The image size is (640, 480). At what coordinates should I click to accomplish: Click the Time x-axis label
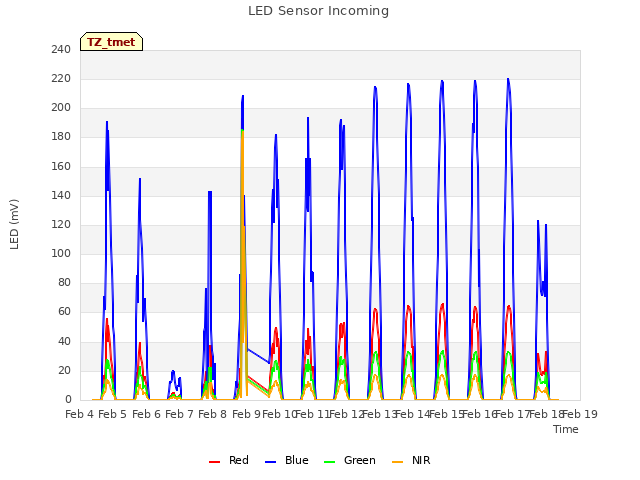566,429
